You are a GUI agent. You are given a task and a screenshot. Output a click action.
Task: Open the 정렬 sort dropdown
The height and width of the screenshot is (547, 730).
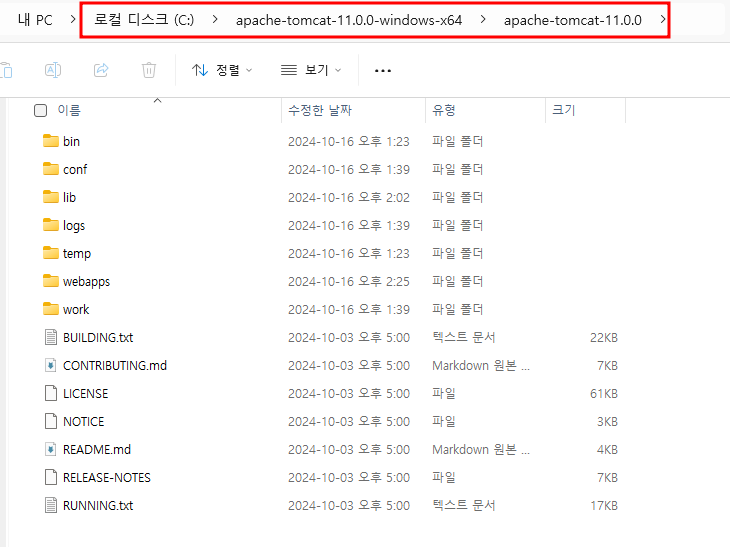222,70
